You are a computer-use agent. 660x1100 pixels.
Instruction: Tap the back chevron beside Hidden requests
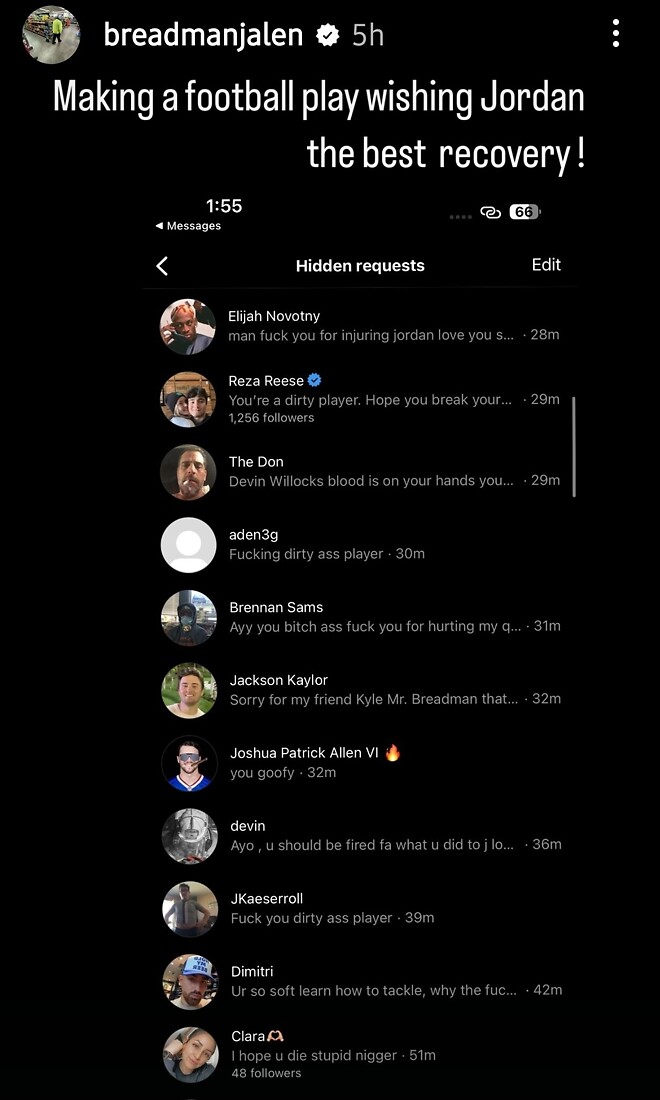pos(162,266)
